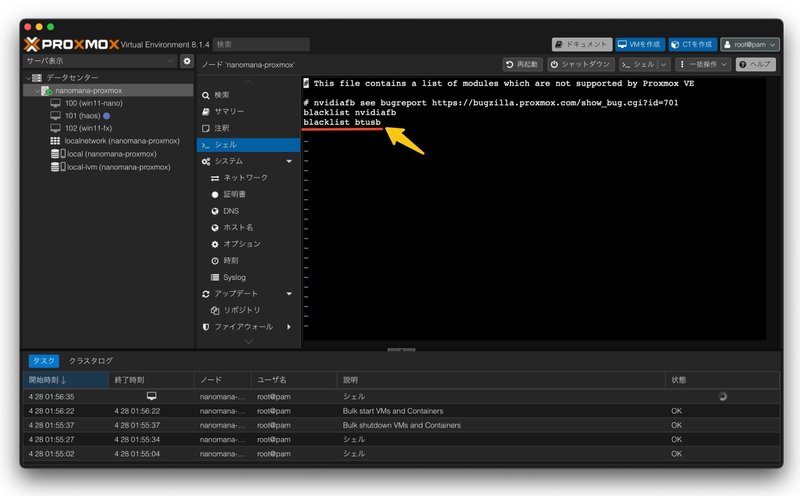This screenshot has height=496, width=800.
Task: Click the monitor icon in running task row
Action: pyautogui.click(x=152, y=396)
